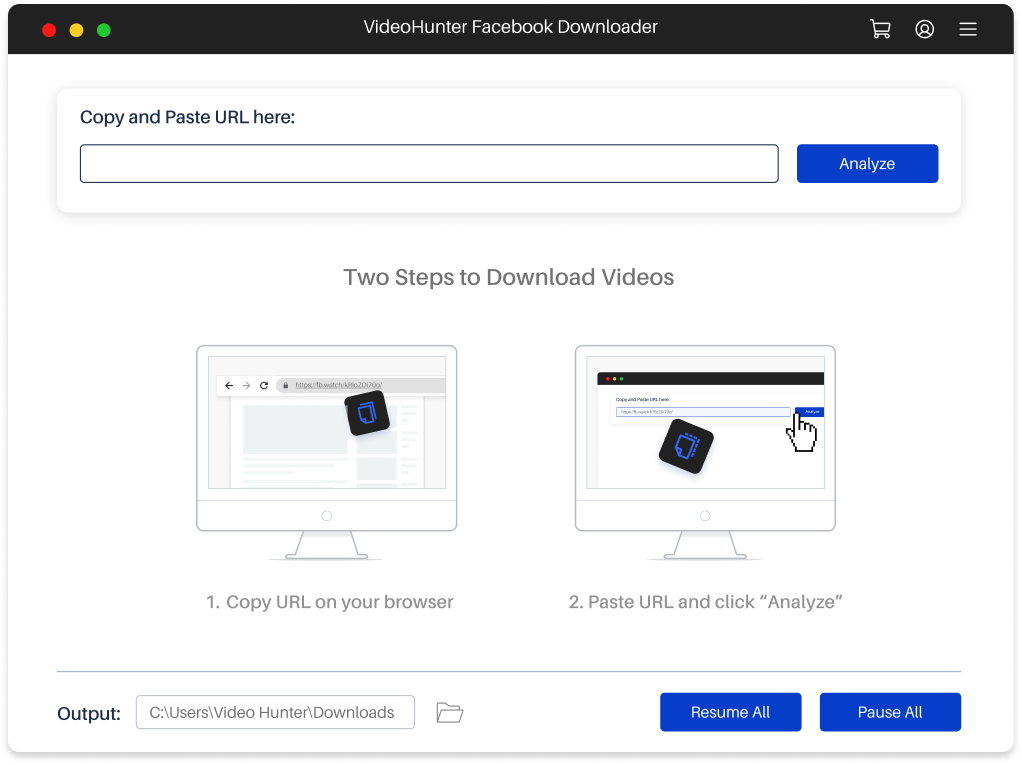Click the open output folder icon

449,712
